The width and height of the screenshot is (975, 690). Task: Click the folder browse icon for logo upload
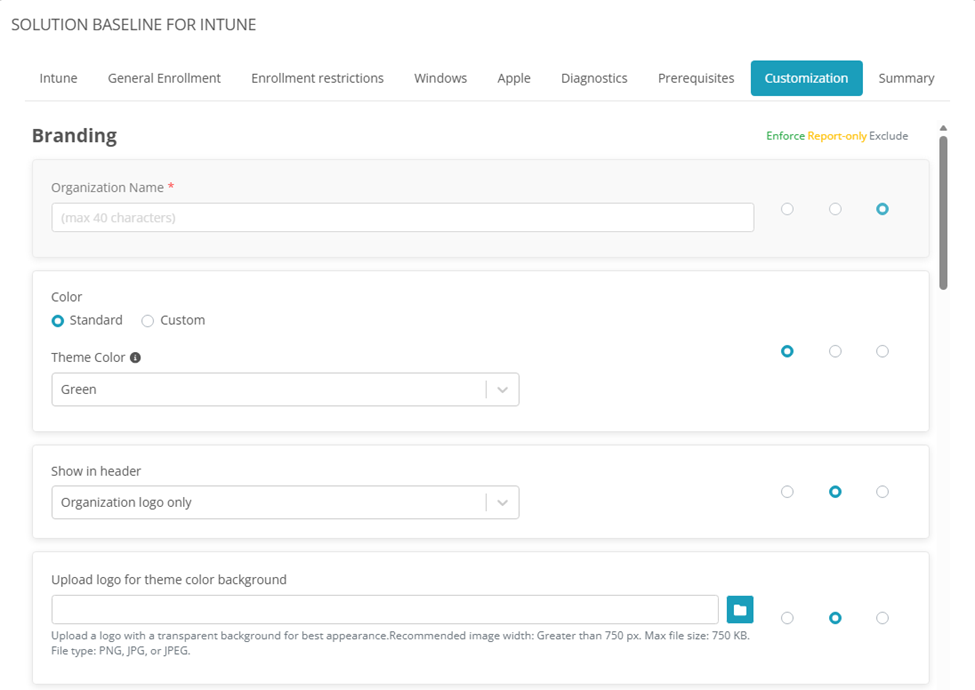pos(739,609)
